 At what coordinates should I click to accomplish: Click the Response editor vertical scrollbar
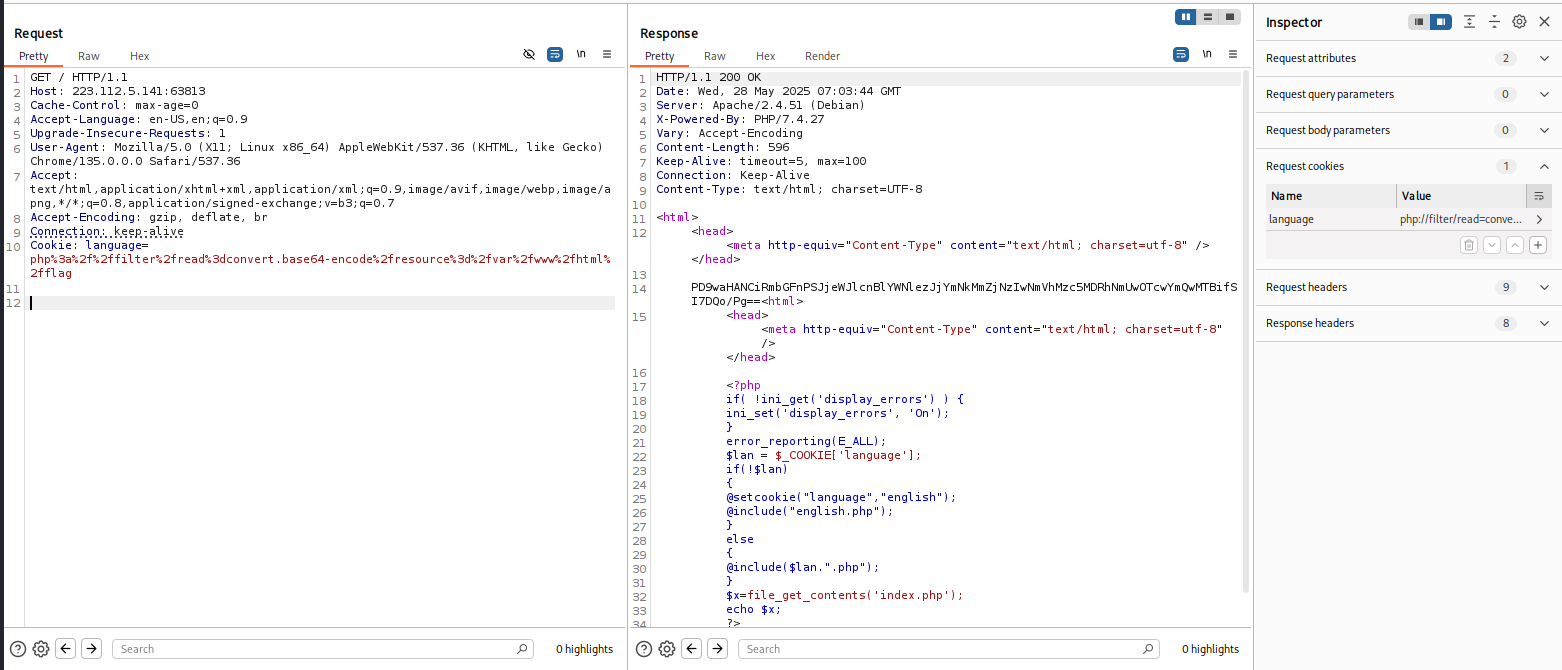[x=1246, y=330]
